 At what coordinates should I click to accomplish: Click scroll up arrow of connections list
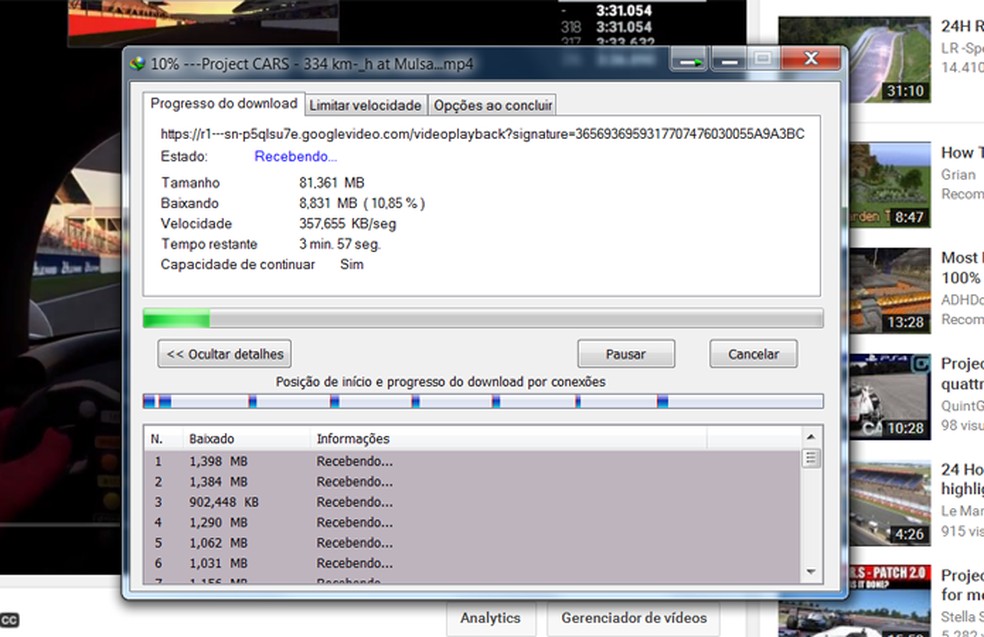click(810, 436)
